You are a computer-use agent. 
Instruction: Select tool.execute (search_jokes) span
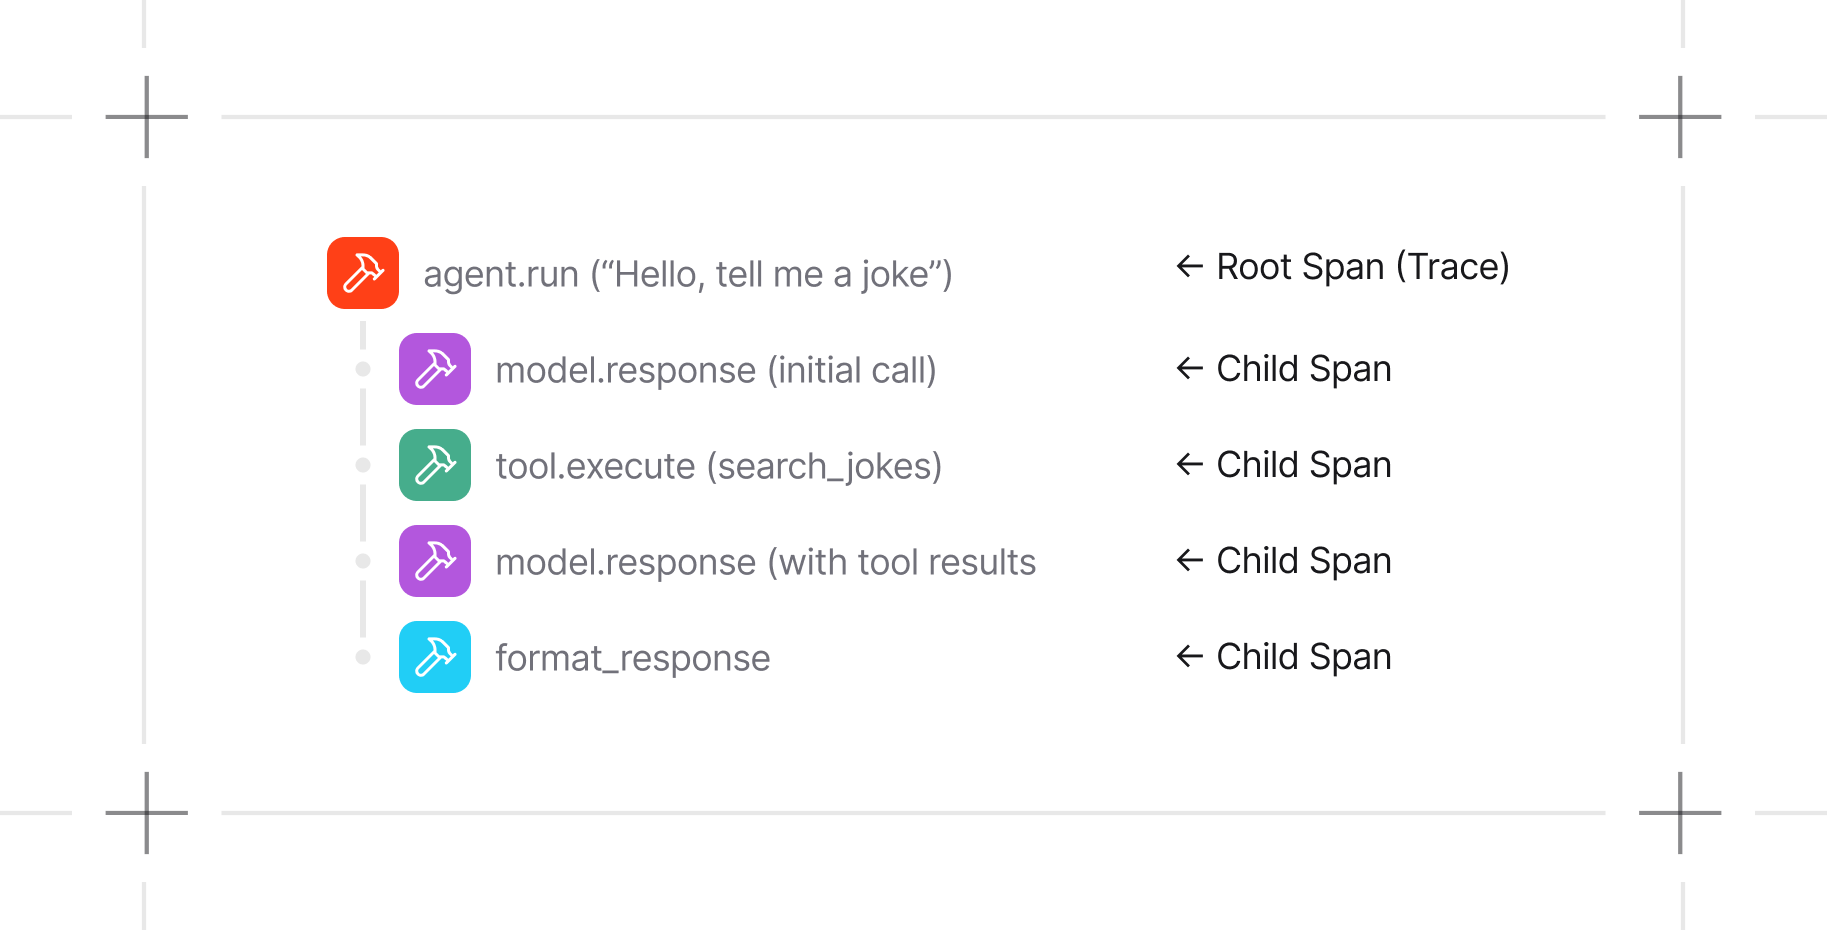(718, 466)
